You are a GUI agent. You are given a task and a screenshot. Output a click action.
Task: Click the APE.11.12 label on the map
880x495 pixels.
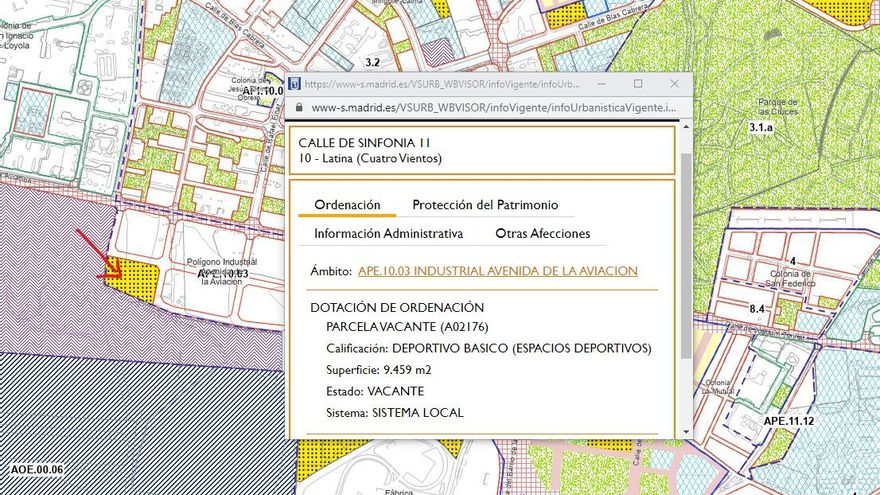[789, 420]
